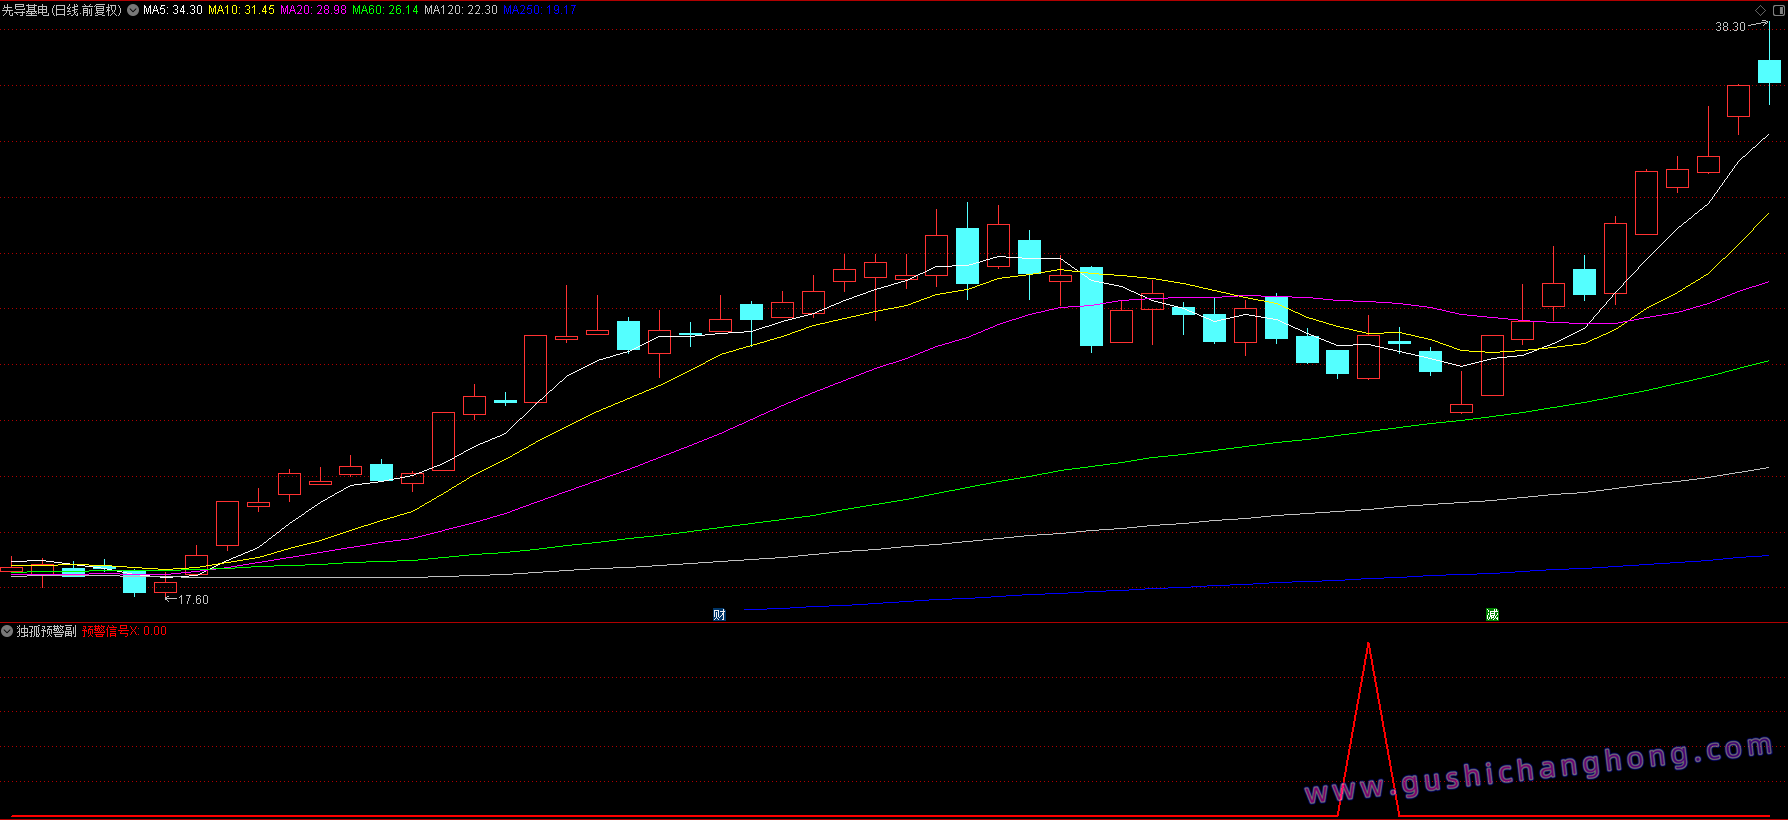Click the MA5: 34.30 label

173,10
